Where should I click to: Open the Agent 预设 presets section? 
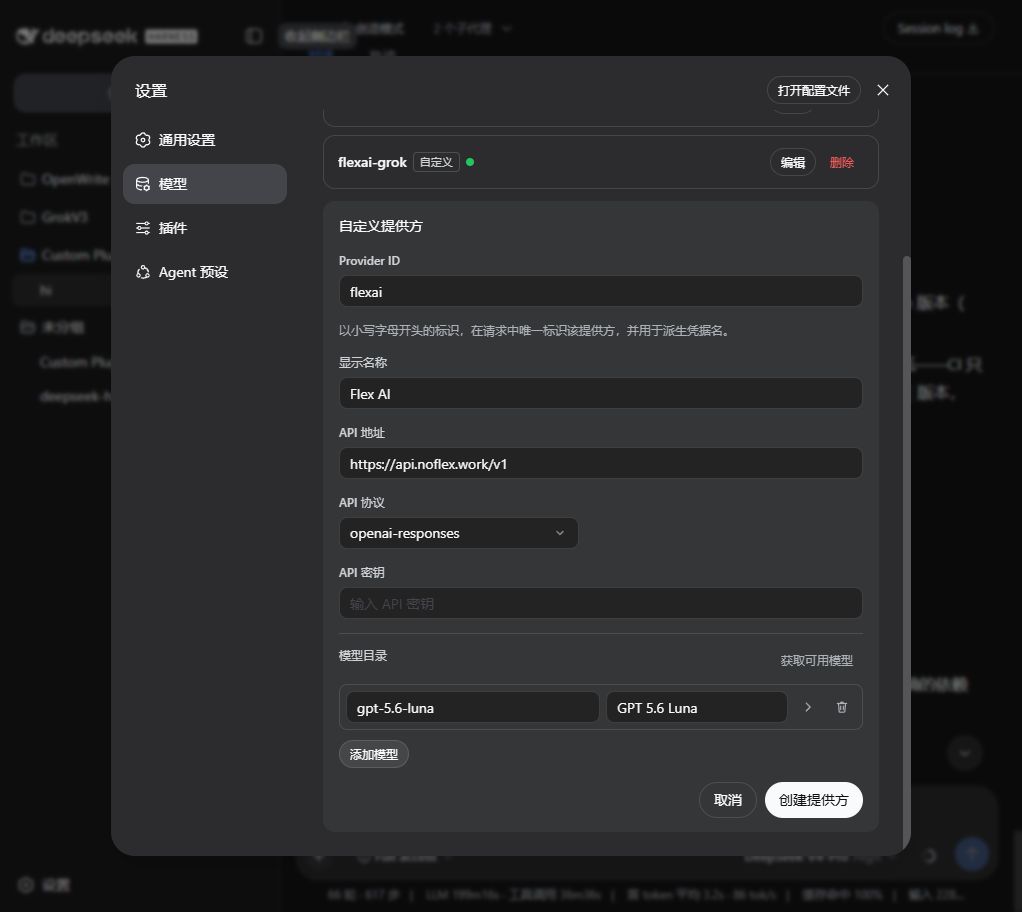coord(205,272)
